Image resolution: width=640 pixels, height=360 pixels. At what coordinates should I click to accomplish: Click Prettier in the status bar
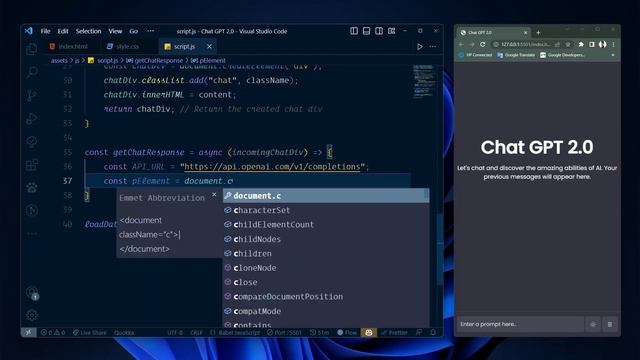[394, 333]
